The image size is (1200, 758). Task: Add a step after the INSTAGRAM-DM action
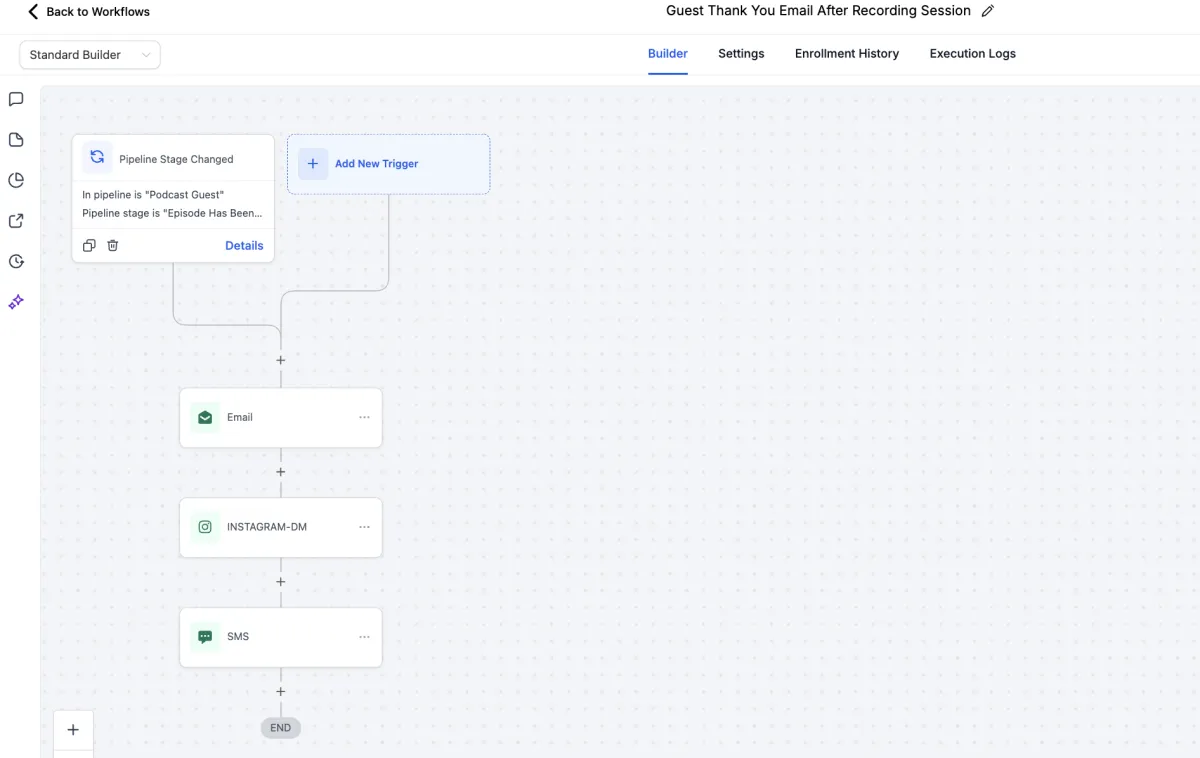click(280, 581)
